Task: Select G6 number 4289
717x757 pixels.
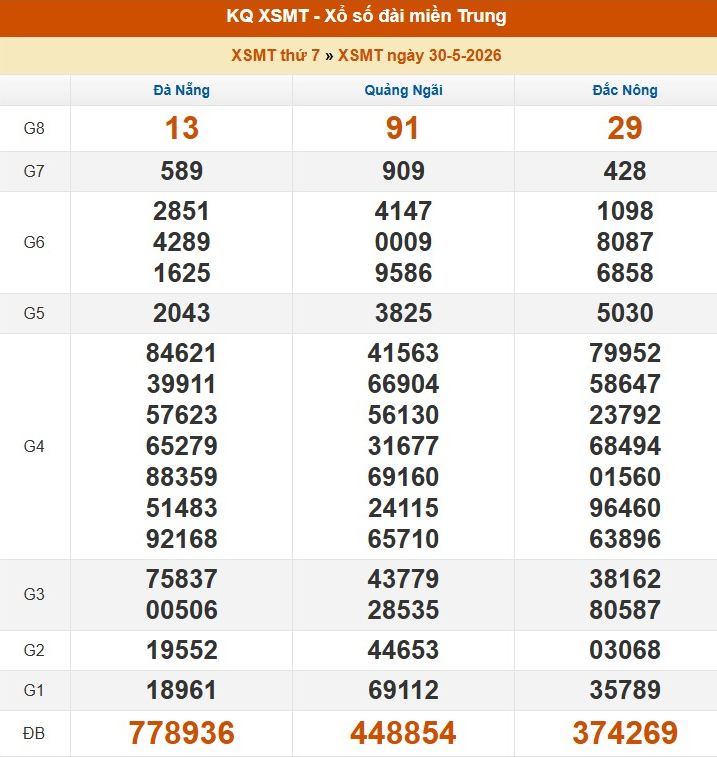Action: point(182,242)
